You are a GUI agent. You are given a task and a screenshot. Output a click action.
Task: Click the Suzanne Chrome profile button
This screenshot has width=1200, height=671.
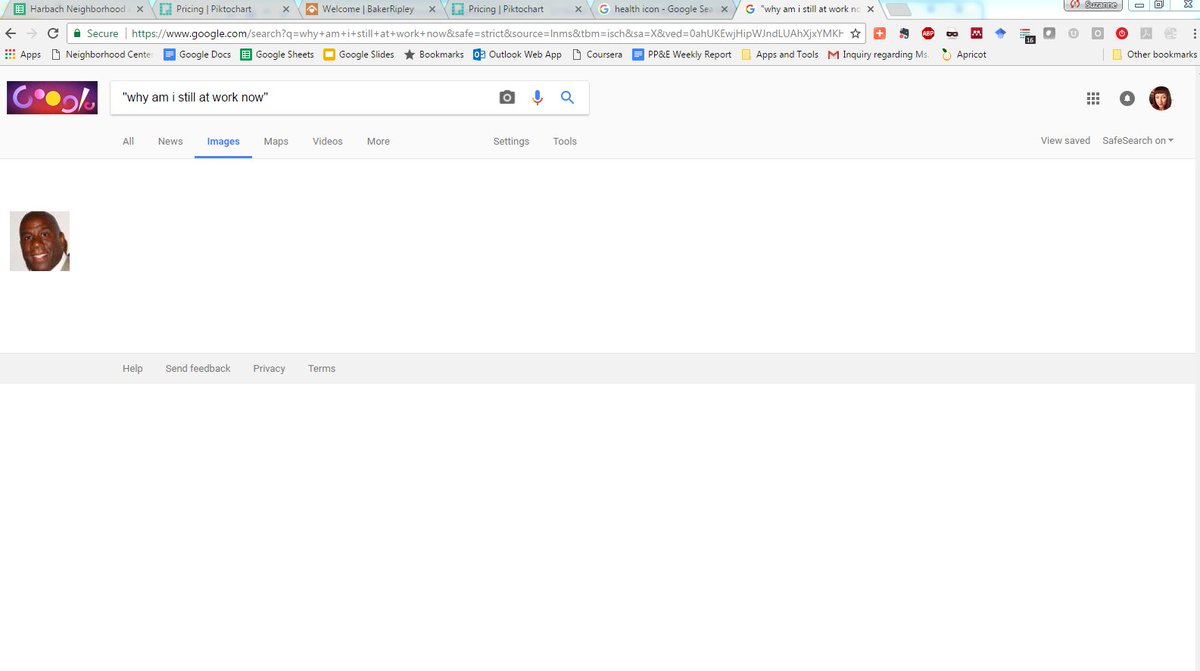[x=1093, y=5]
